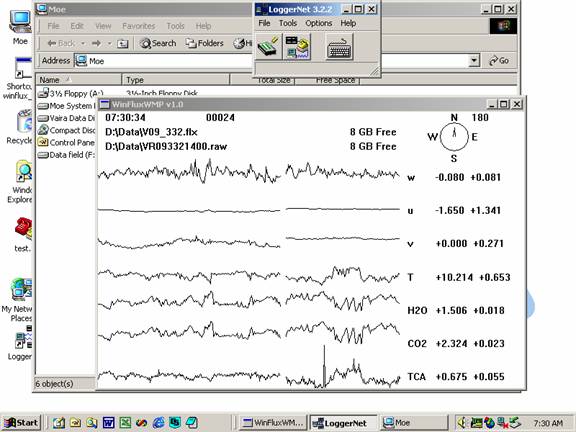The width and height of the screenshot is (576, 432).
Task: Launch Internet Explorer from quick launch
Action: coord(159,423)
